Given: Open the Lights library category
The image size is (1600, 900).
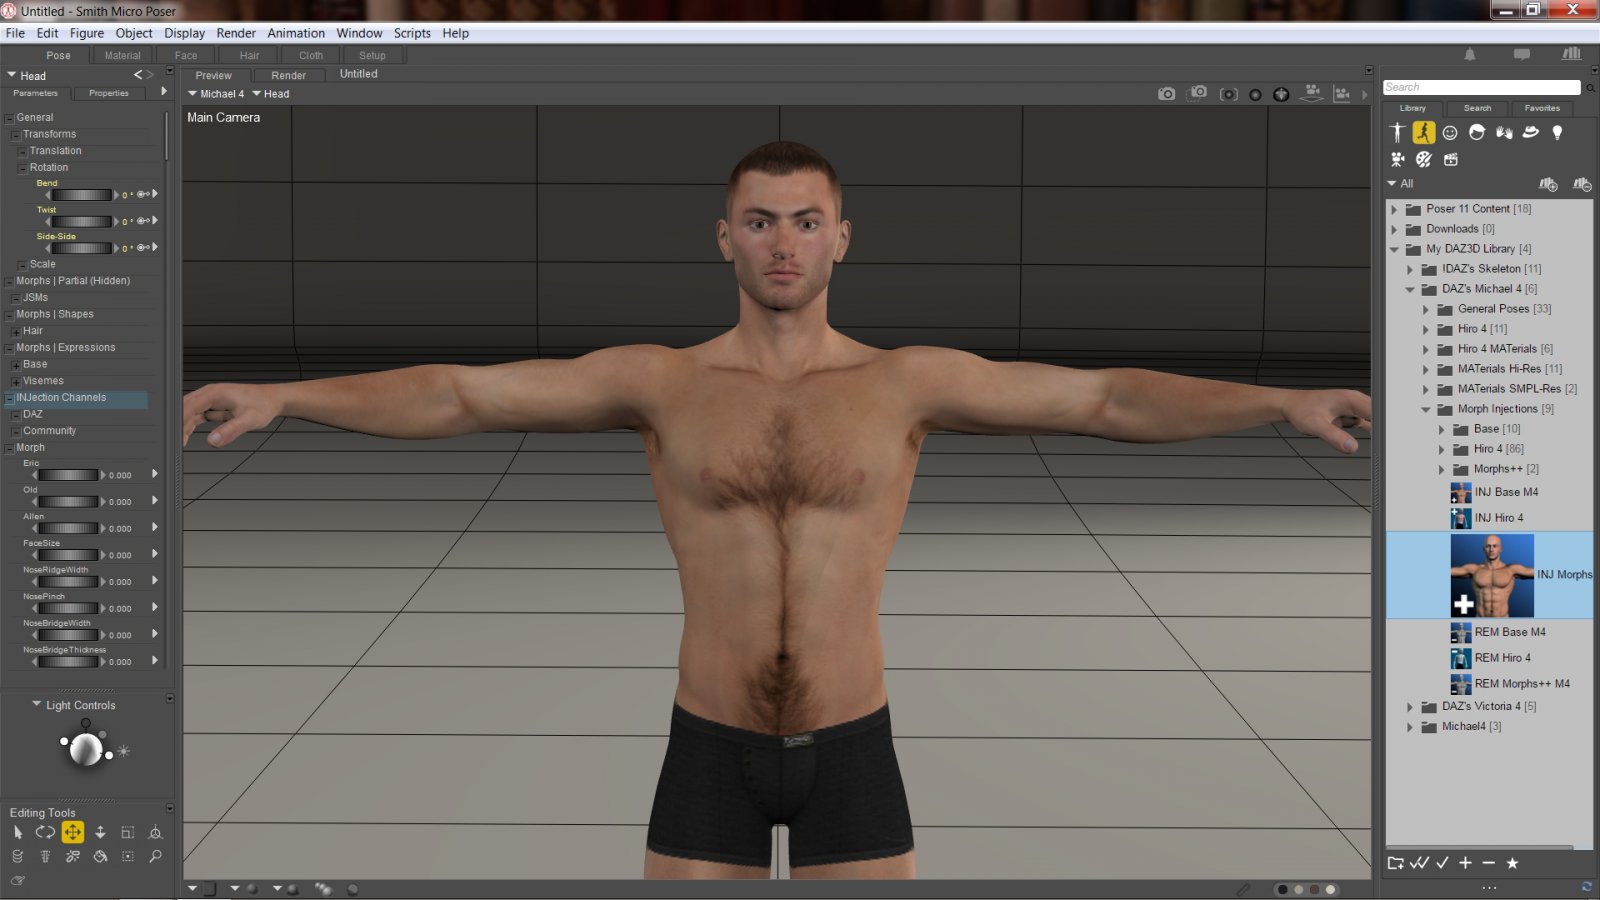Looking at the screenshot, I should point(1558,131).
